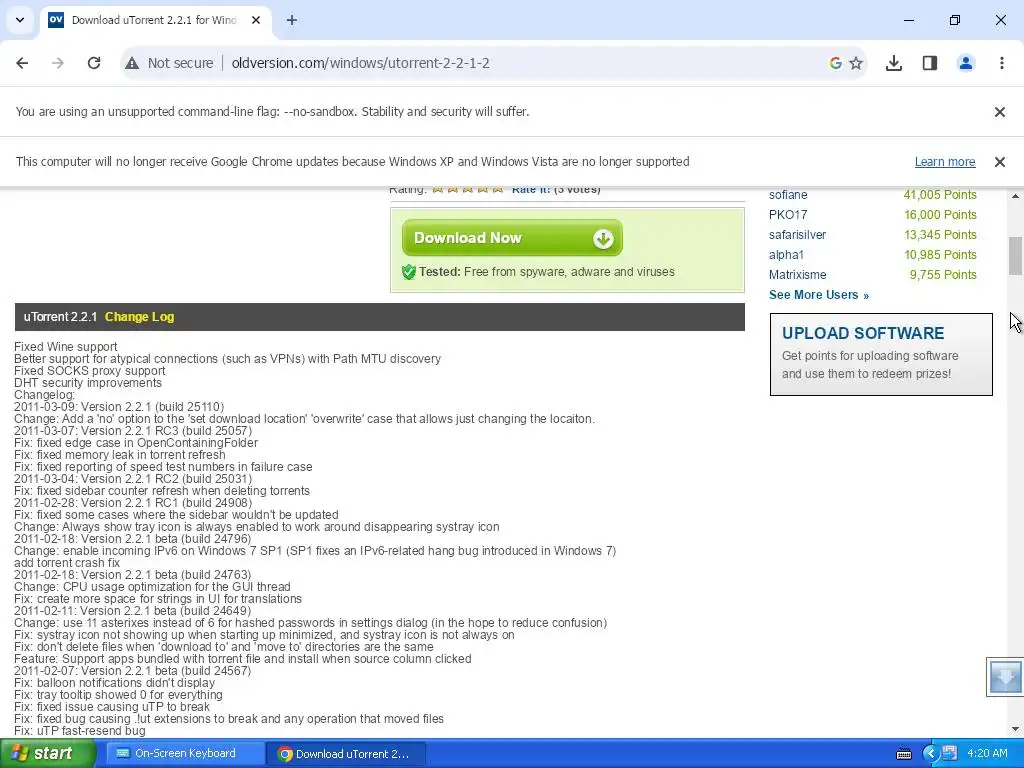1024x768 pixels.
Task: Go back to the previous page
Action: pos(22,63)
